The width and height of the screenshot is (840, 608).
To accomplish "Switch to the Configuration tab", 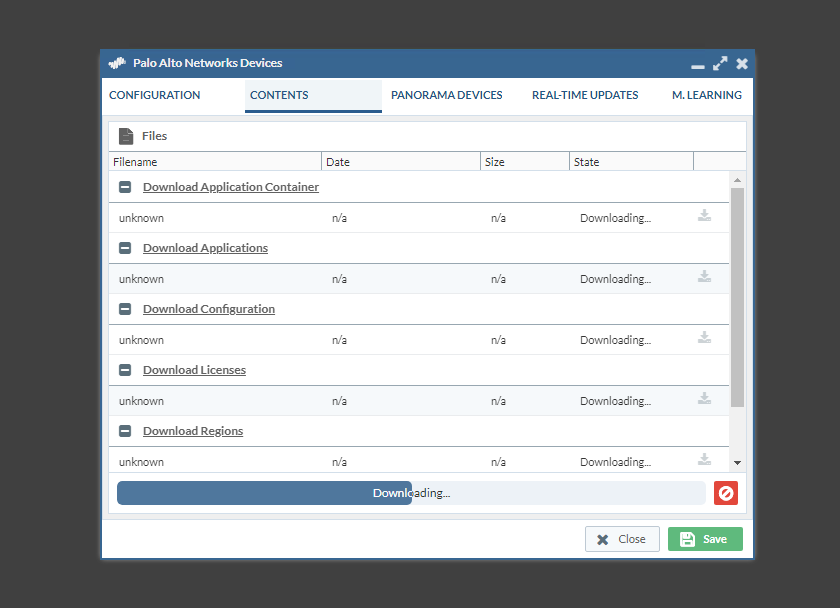I will click(155, 96).
